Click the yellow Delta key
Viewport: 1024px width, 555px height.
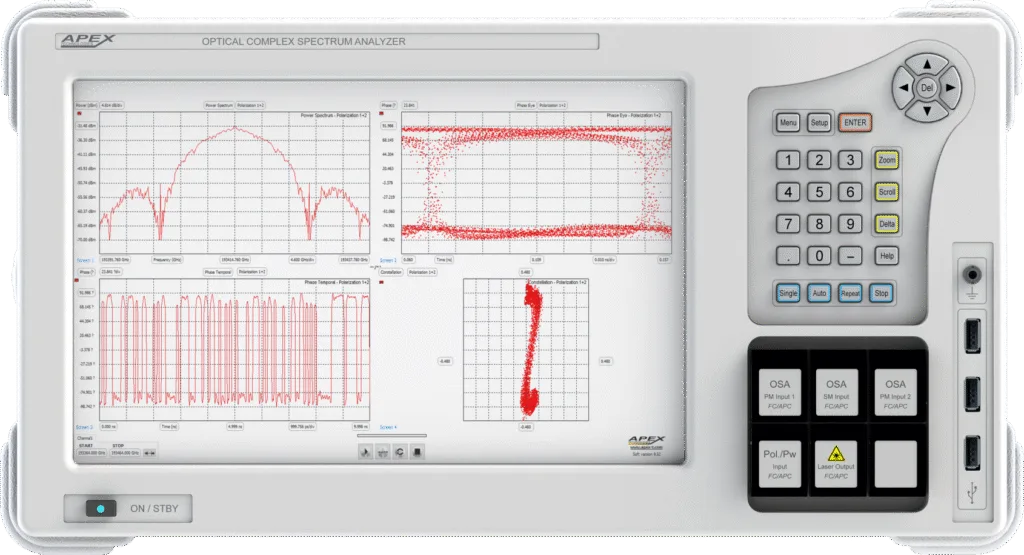point(887,224)
